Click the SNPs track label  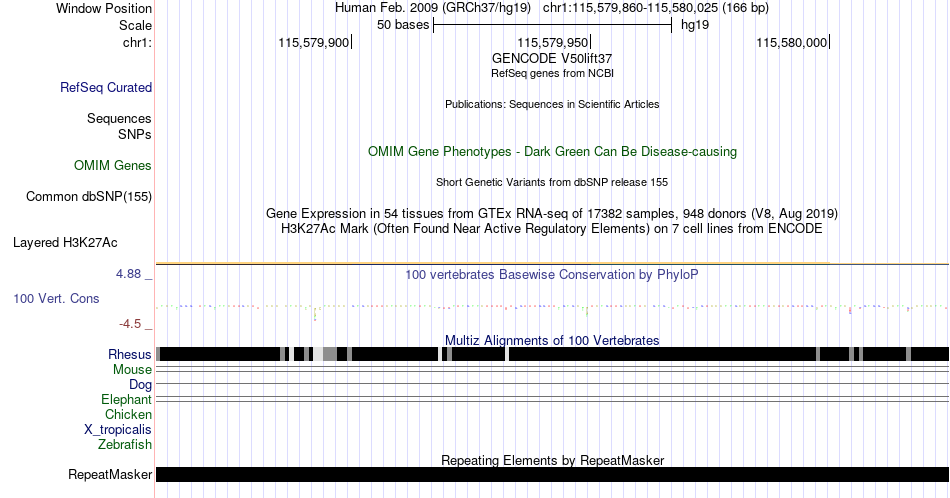[135, 134]
